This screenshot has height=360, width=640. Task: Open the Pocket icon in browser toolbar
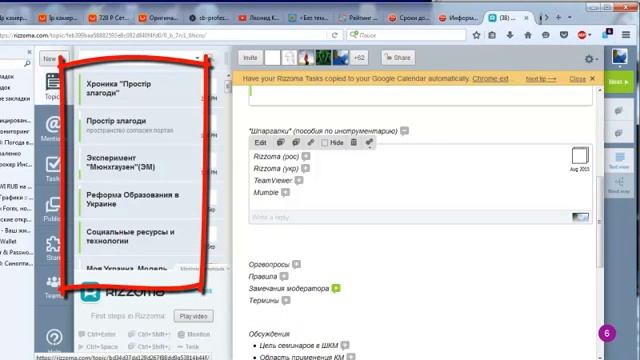point(564,35)
